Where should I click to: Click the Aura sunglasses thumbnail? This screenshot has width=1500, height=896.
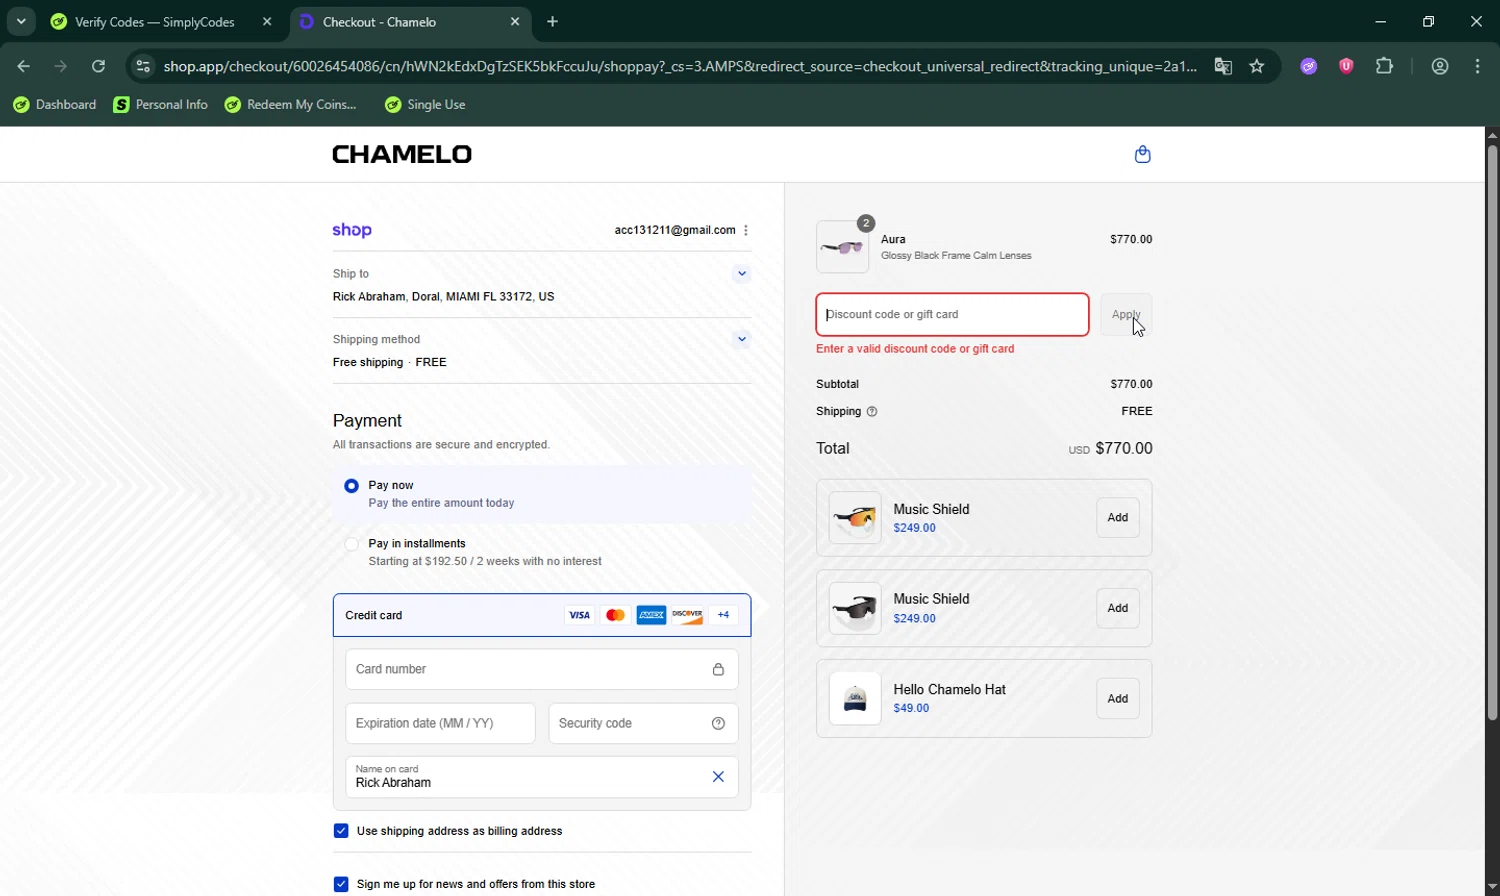click(843, 247)
